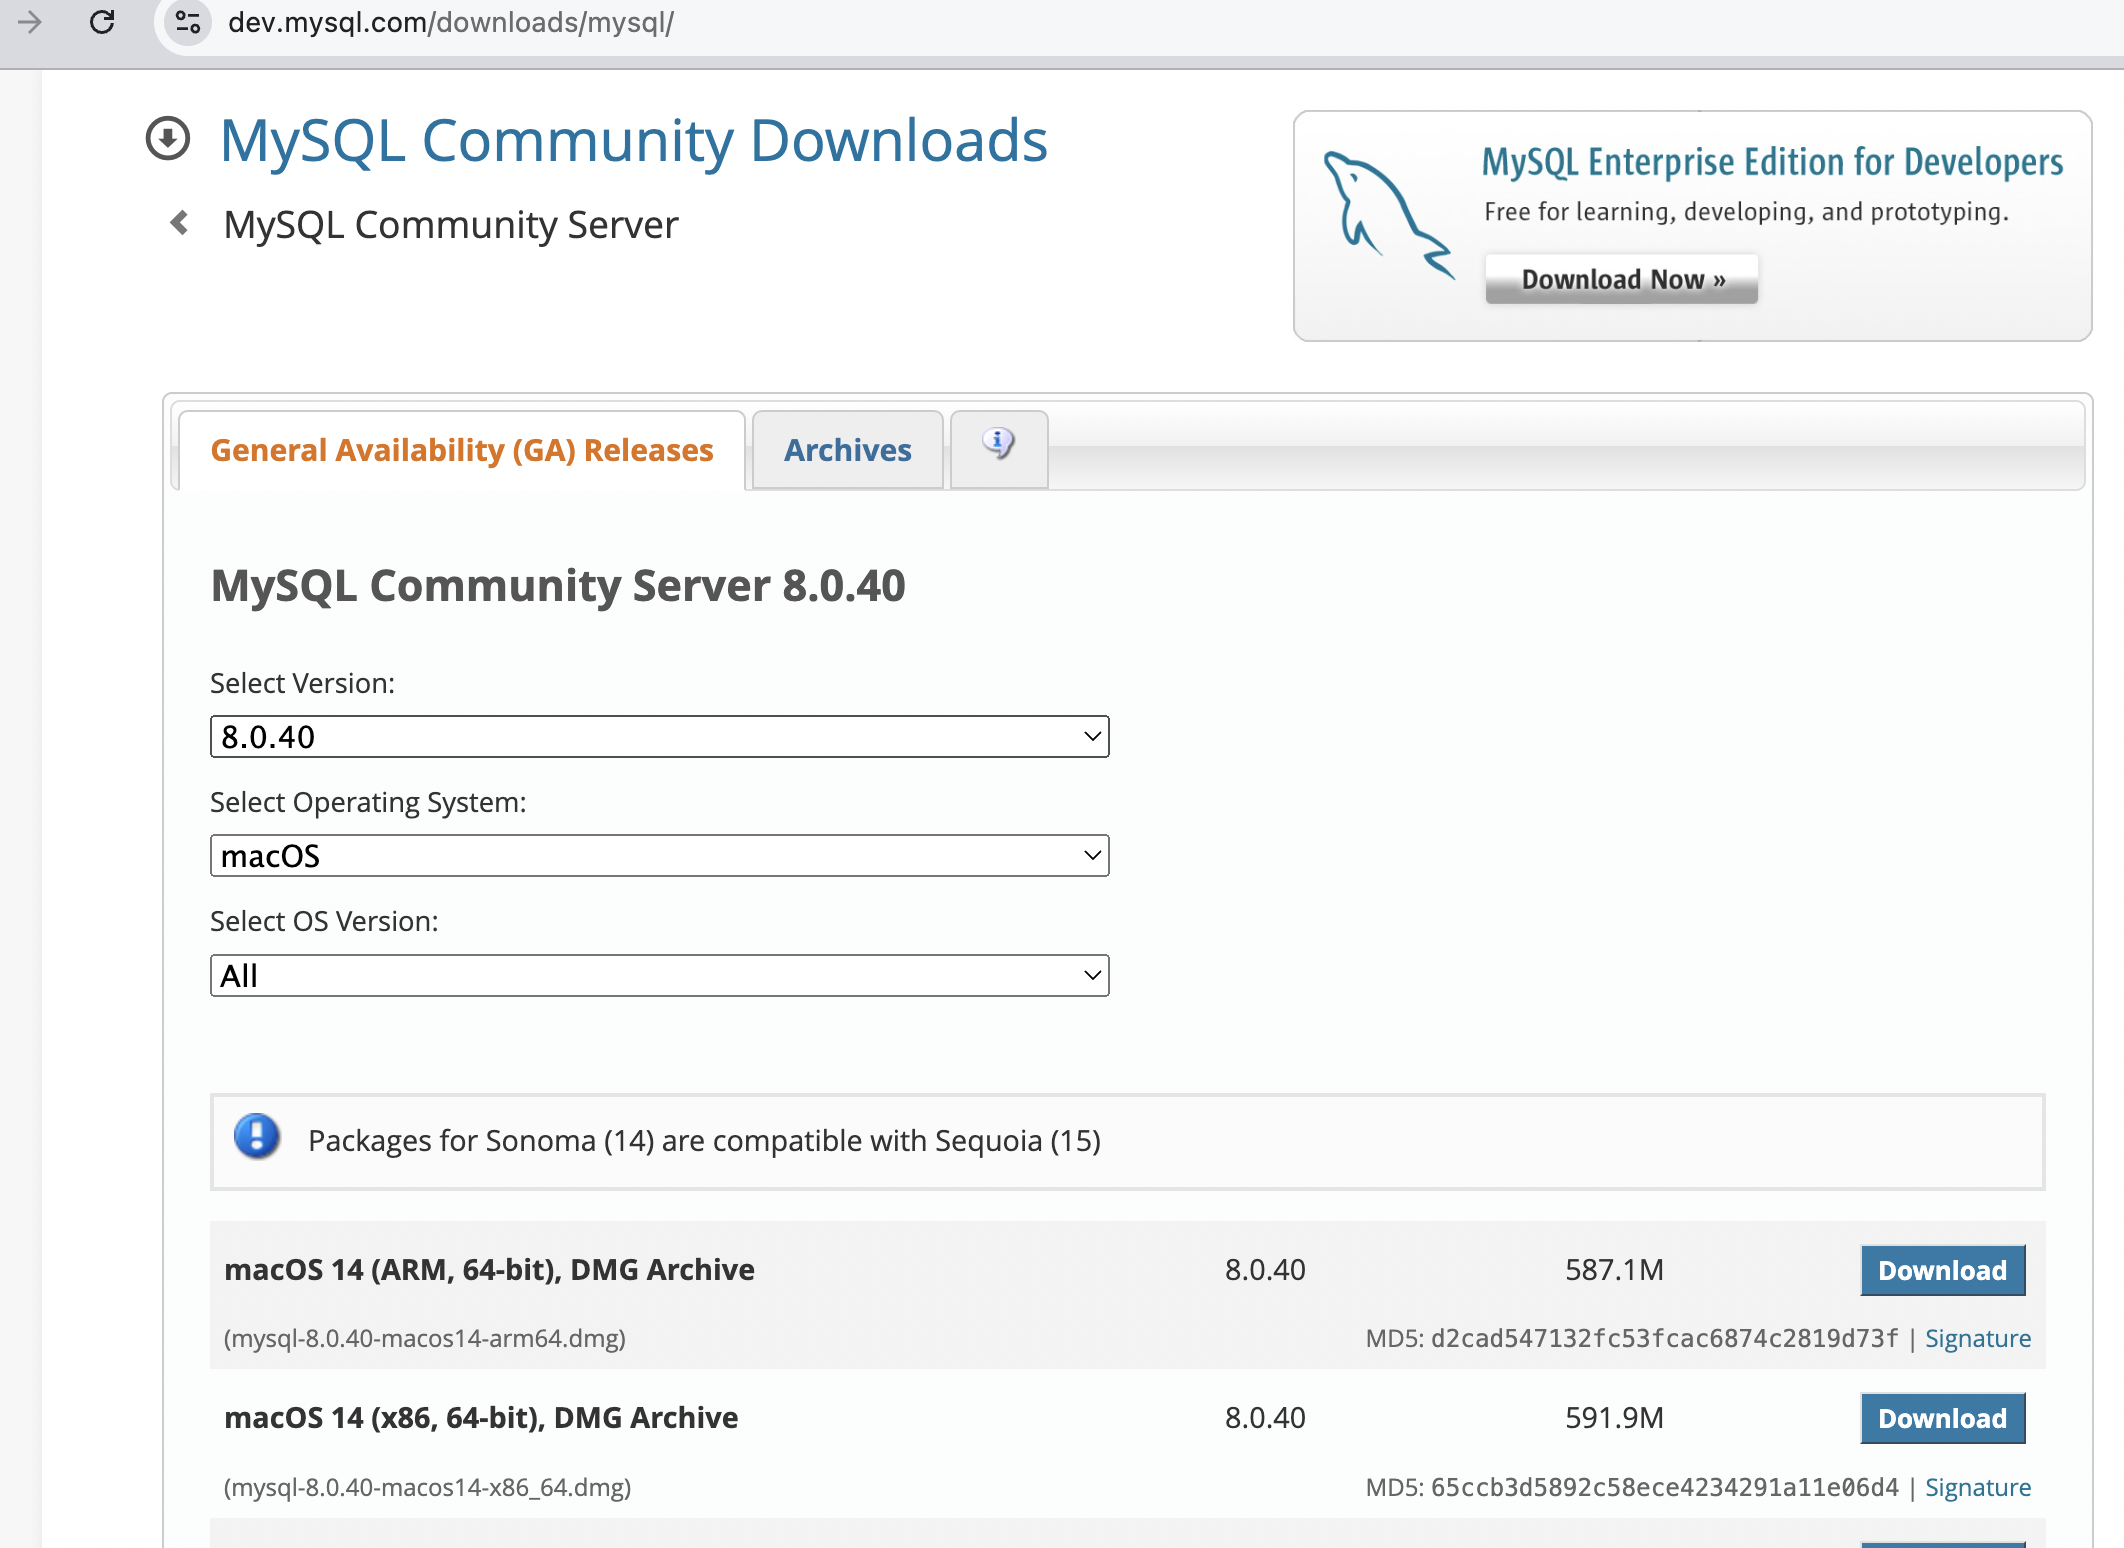Reload the page with the refresh icon
Screen dimensions: 2124x1548
tap(102, 22)
